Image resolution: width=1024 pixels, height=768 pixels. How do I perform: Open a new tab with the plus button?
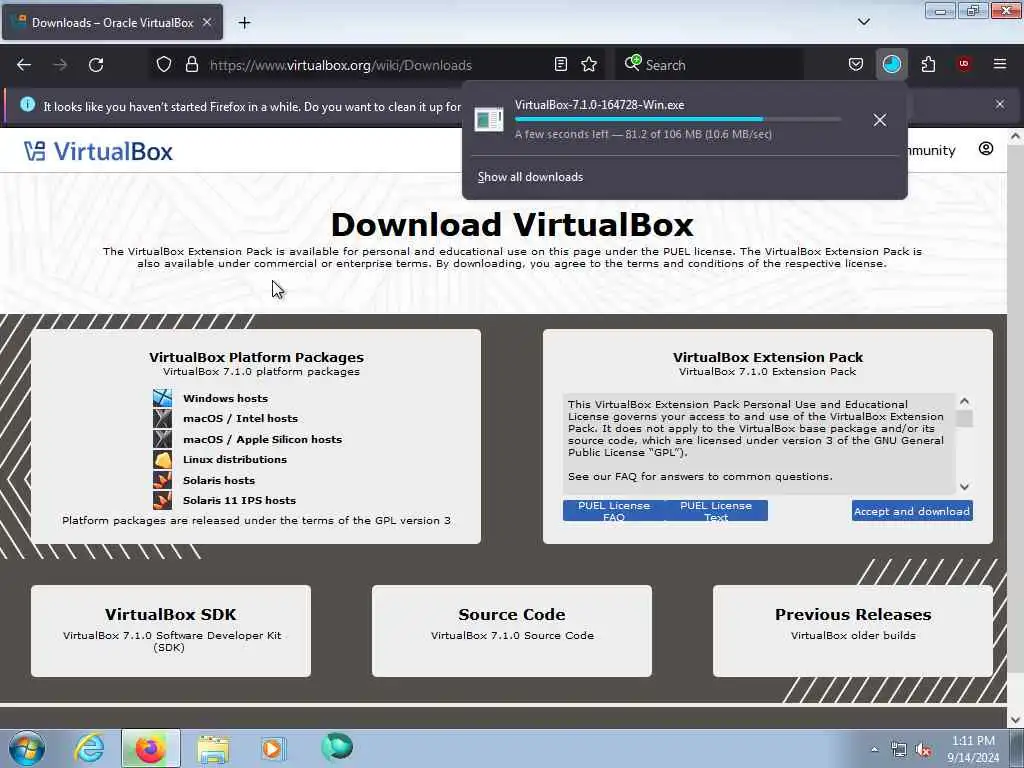click(x=244, y=23)
